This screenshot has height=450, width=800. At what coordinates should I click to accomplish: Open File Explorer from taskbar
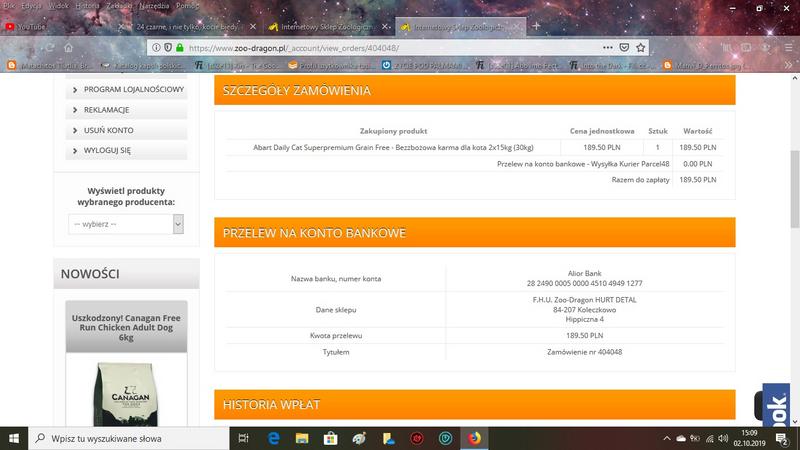[x=302, y=438]
